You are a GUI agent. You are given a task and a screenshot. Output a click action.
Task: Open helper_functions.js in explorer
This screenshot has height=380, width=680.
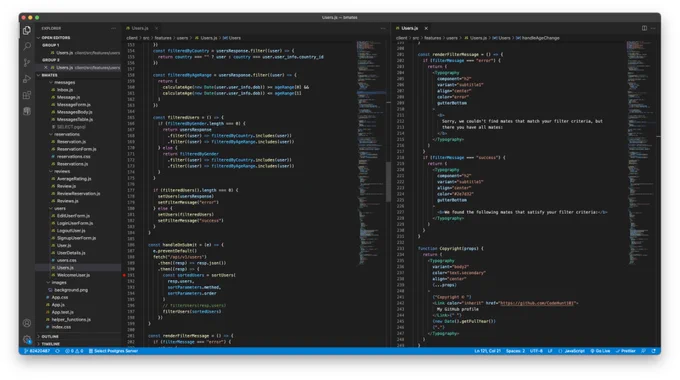pyautogui.click(x=71, y=319)
